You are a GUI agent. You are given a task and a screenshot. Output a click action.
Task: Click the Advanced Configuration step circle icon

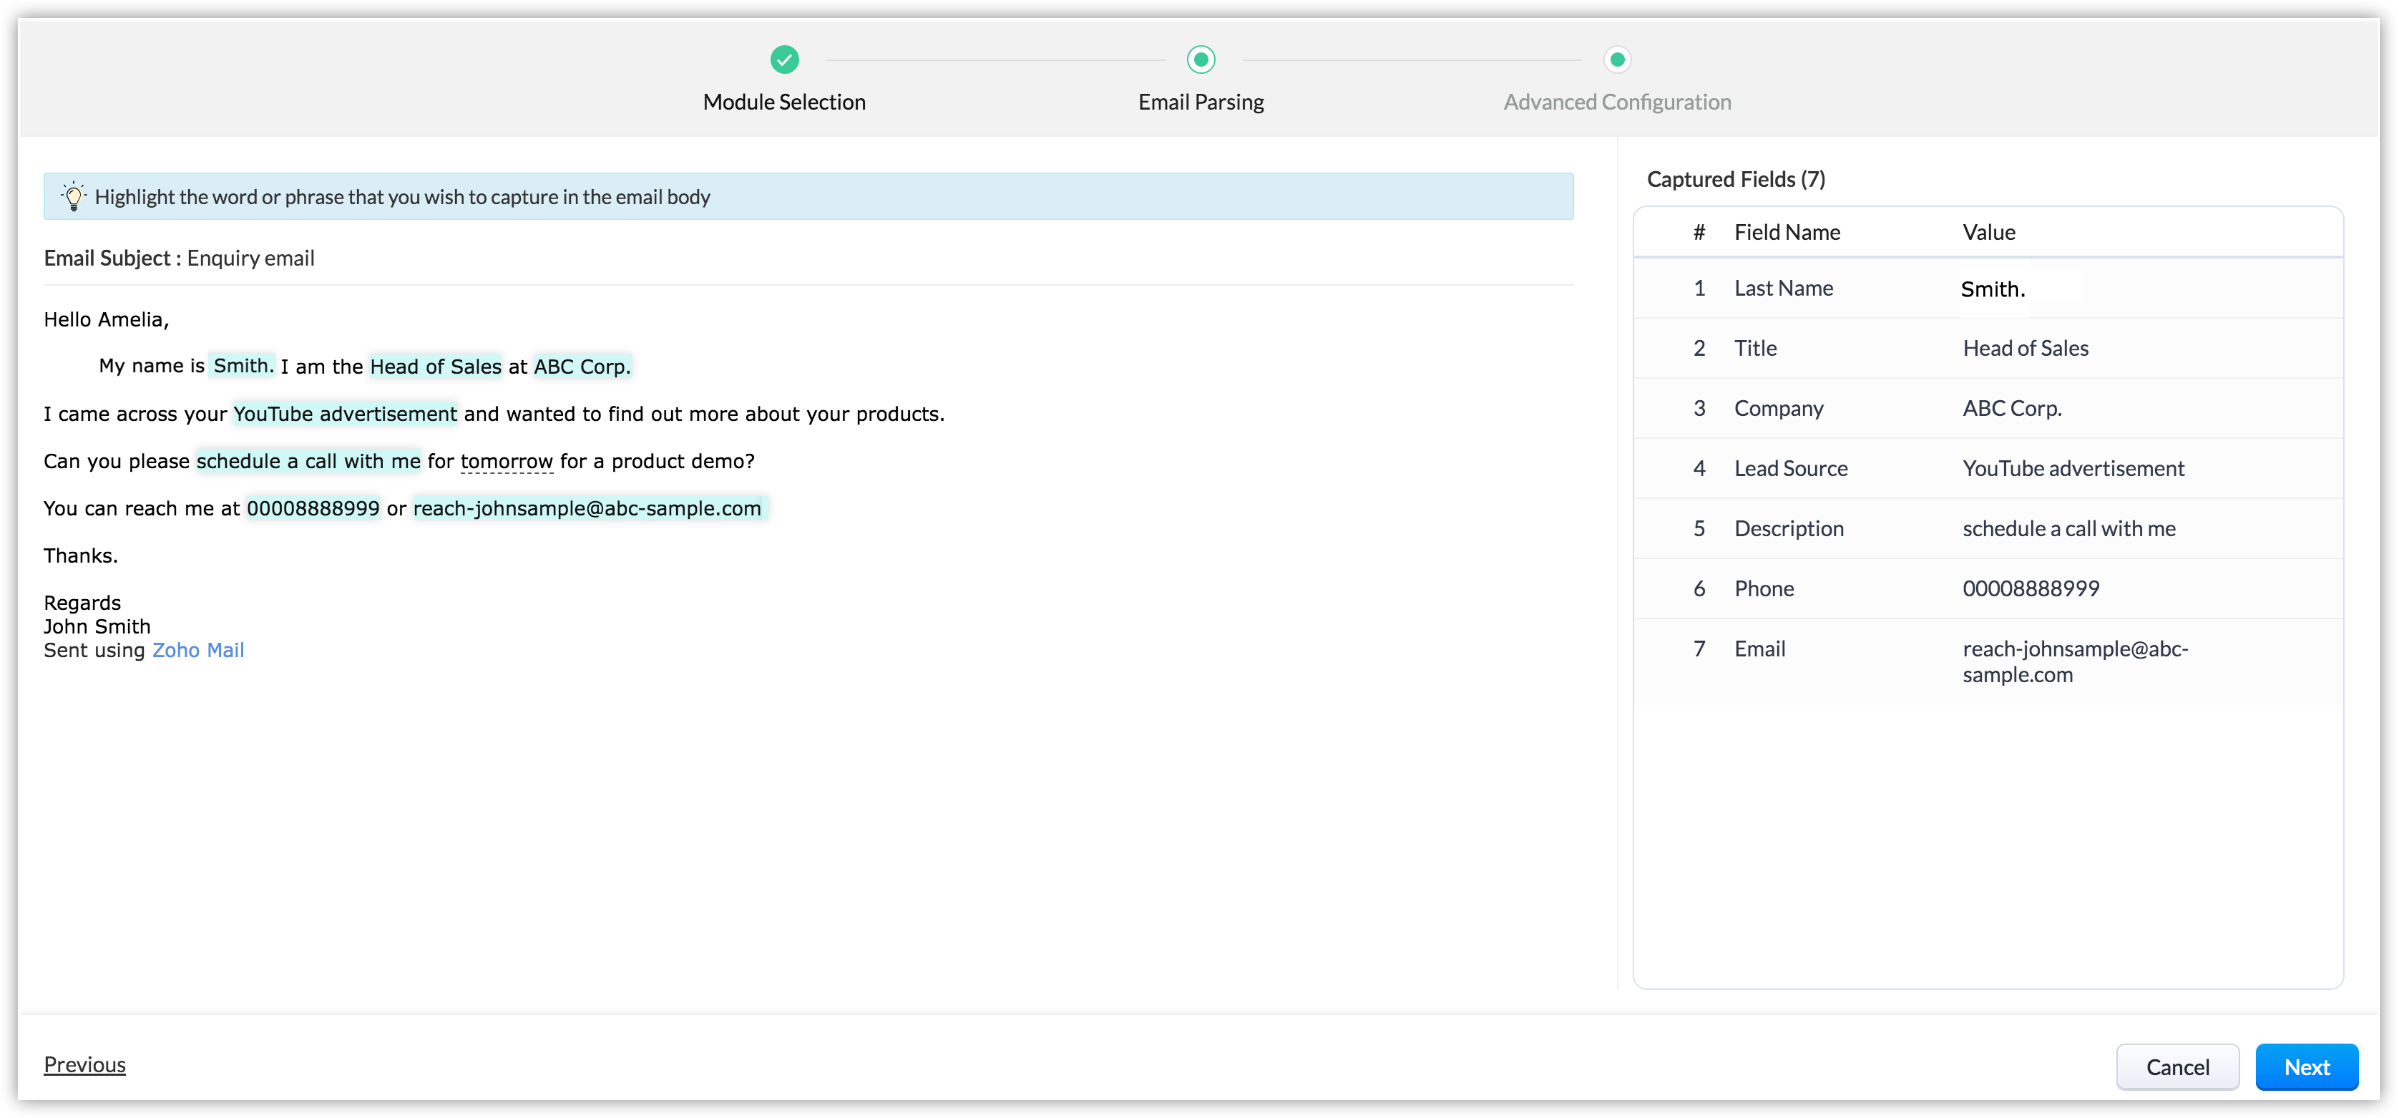1617,60
